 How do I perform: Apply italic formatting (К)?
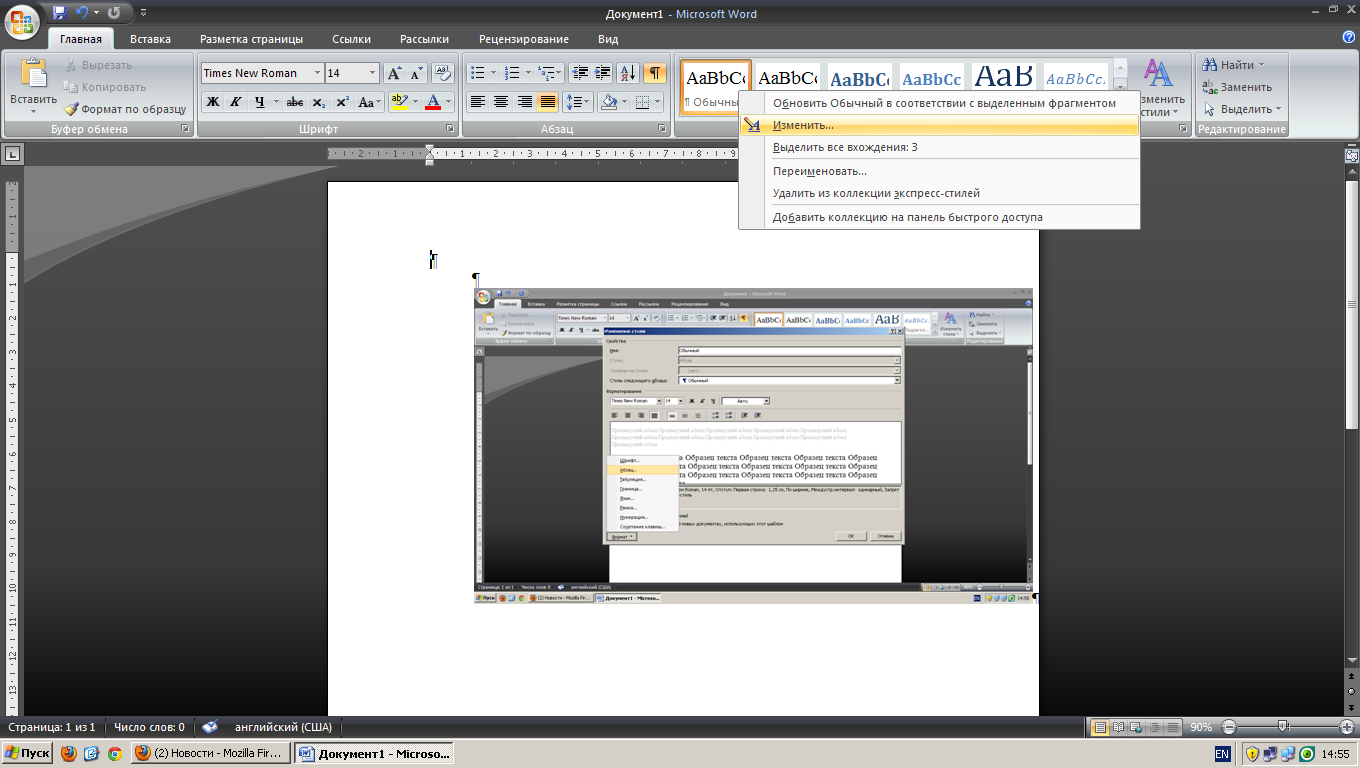tap(236, 102)
